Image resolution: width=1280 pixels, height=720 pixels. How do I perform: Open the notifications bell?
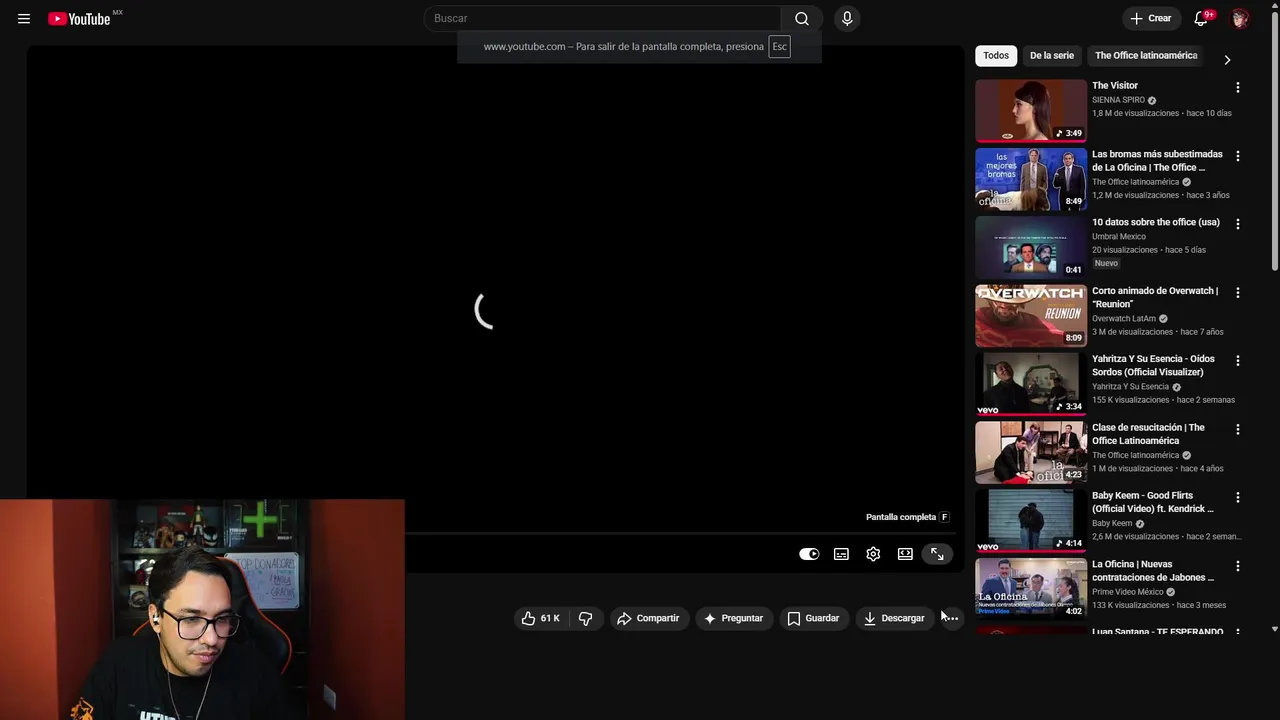(1202, 18)
